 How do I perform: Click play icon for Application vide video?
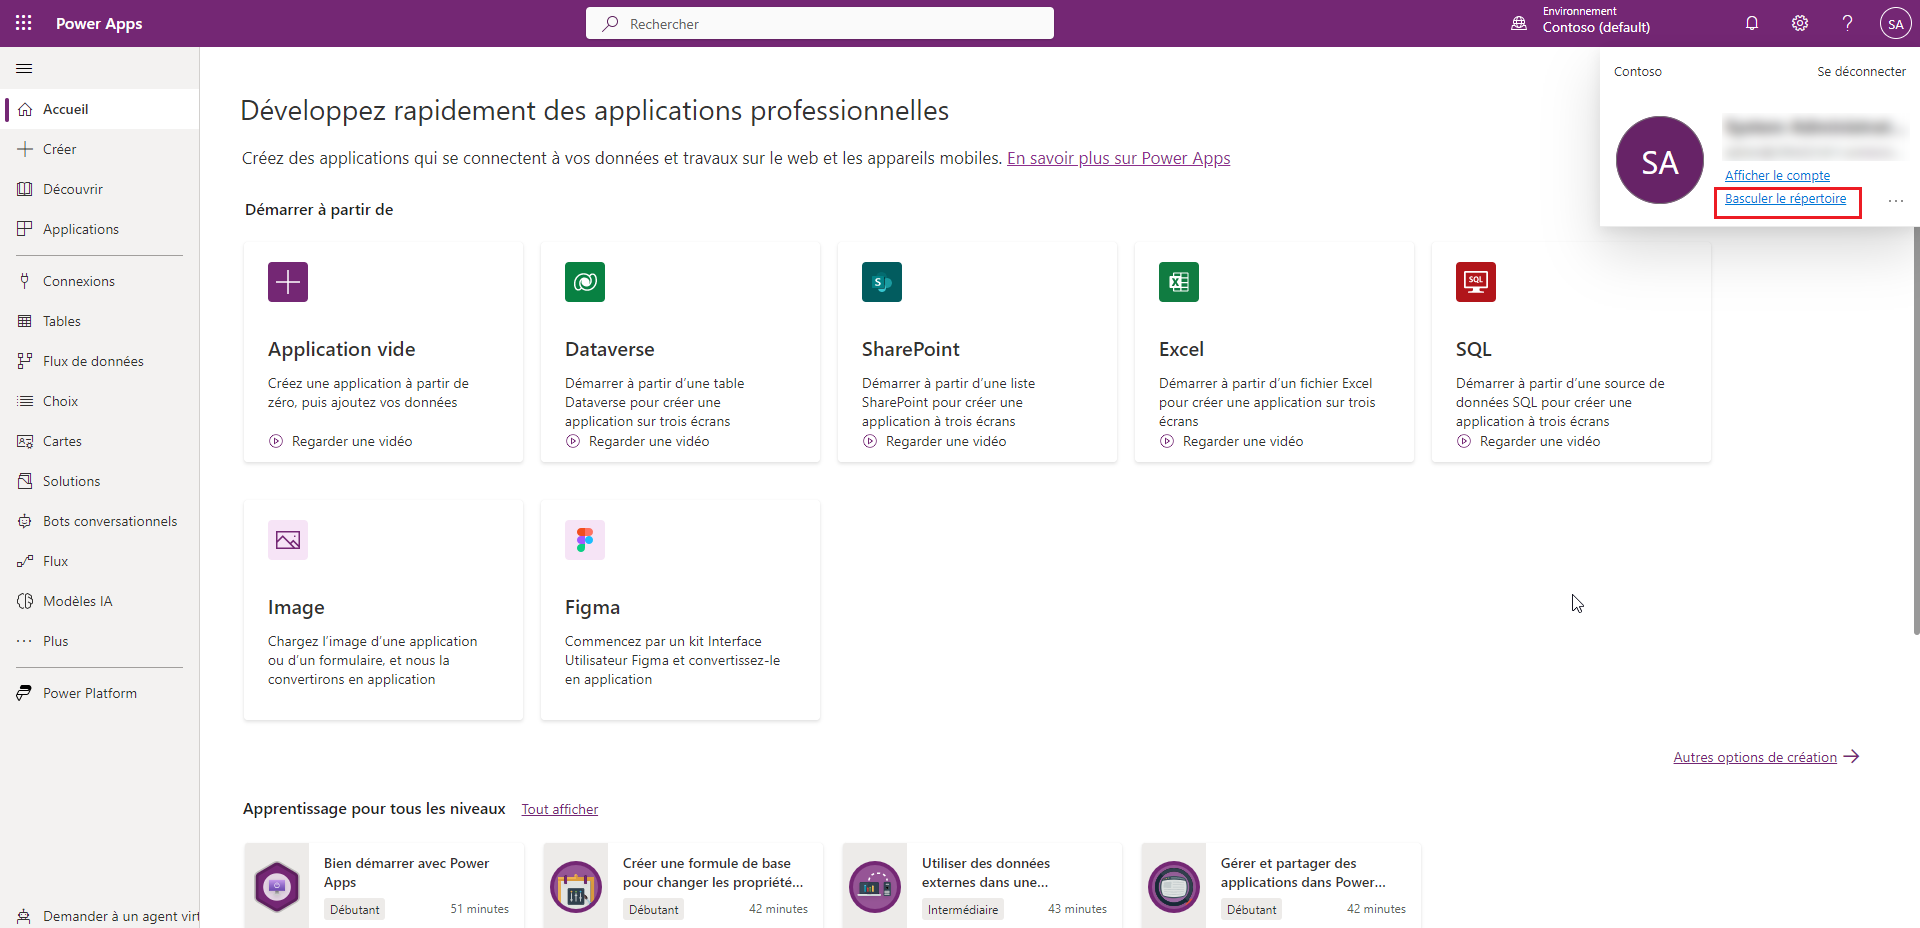[x=276, y=441]
